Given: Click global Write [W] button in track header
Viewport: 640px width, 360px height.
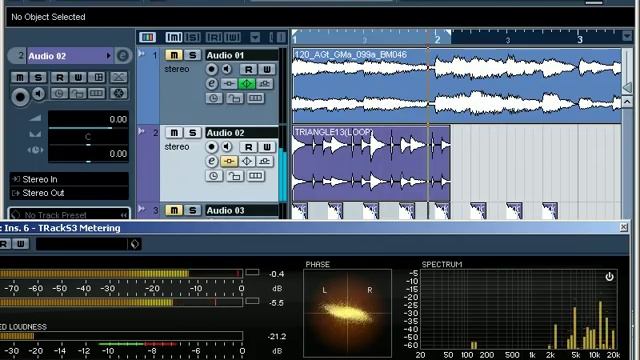Looking at the screenshot, I should click(x=232, y=38).
